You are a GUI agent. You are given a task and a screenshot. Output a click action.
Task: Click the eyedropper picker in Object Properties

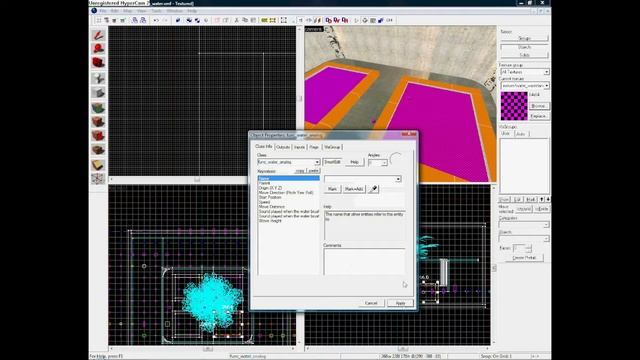(373, 189)
